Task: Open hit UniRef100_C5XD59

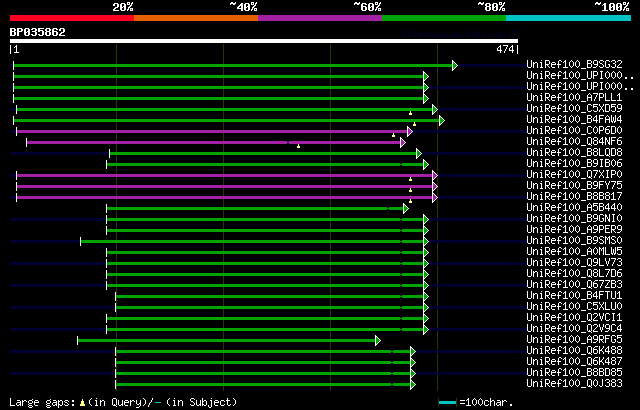Action: (x=574, y=109)
